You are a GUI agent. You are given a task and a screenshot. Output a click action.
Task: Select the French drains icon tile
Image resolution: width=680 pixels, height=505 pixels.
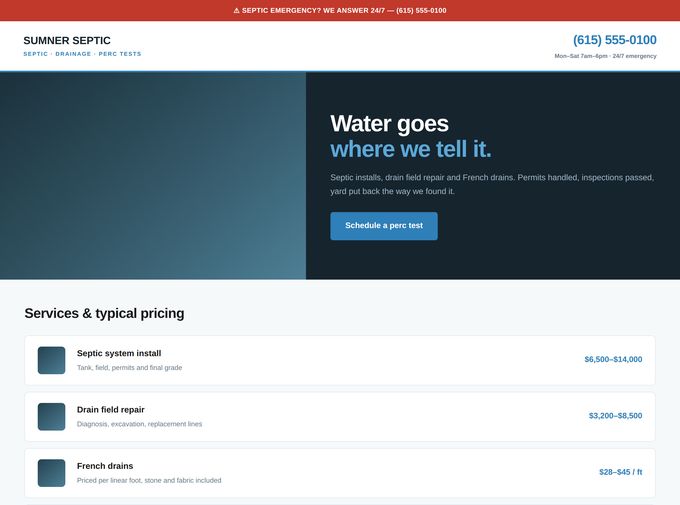52,473
